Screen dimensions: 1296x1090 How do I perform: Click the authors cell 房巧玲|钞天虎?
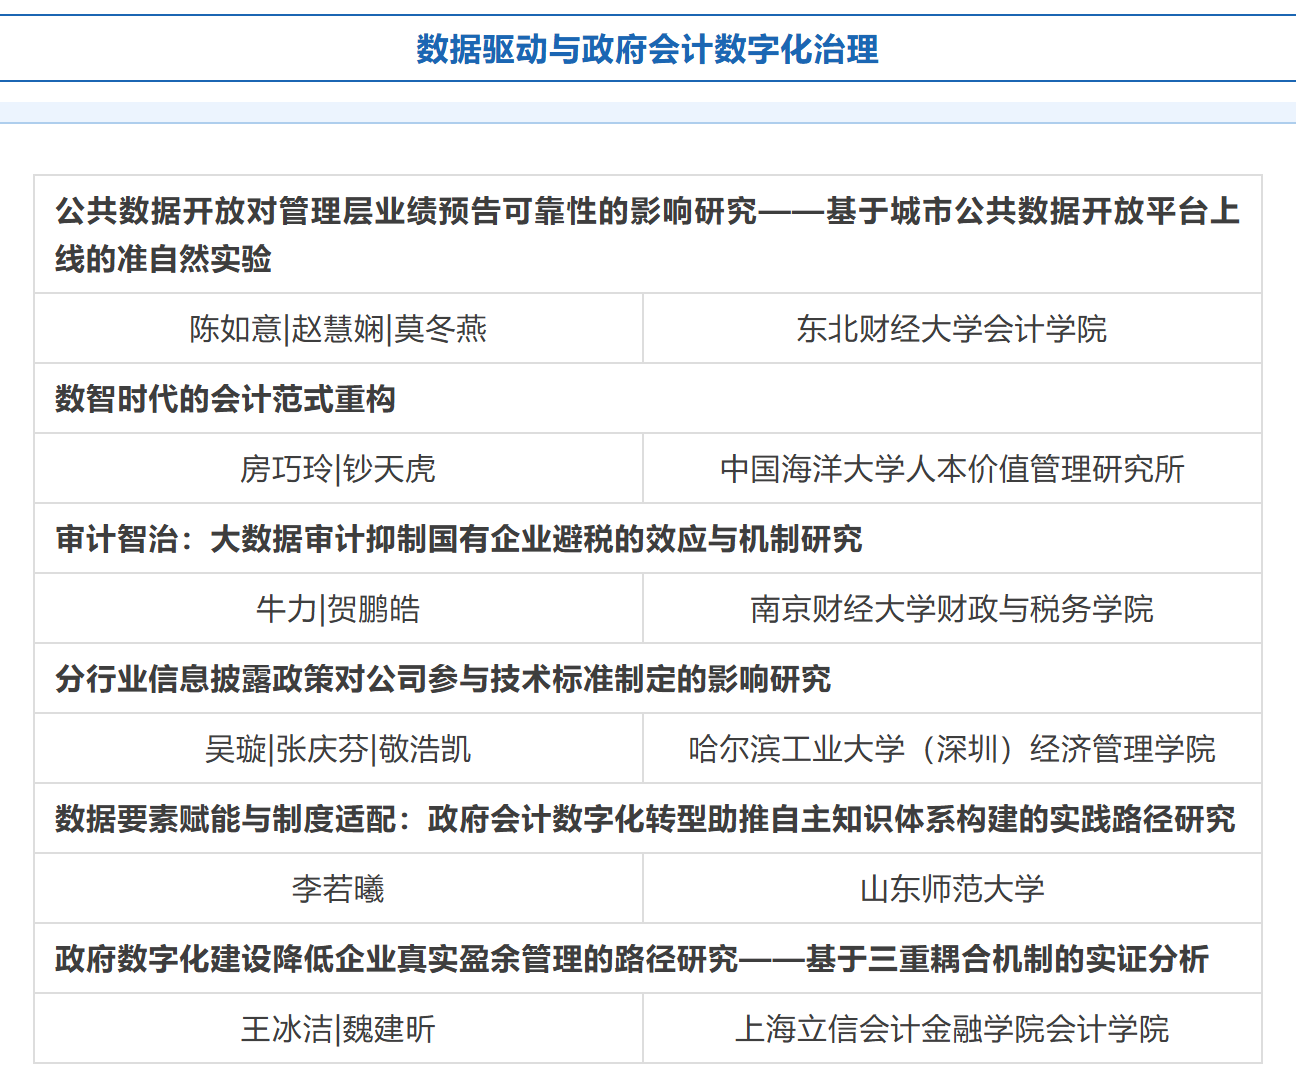pos(338,469)
